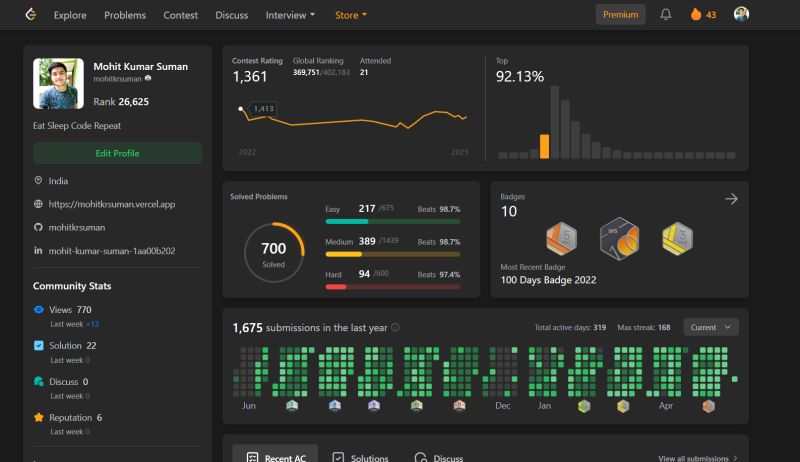
Task: Click the Easy problems progress bar
Action: tap(392, 221)
